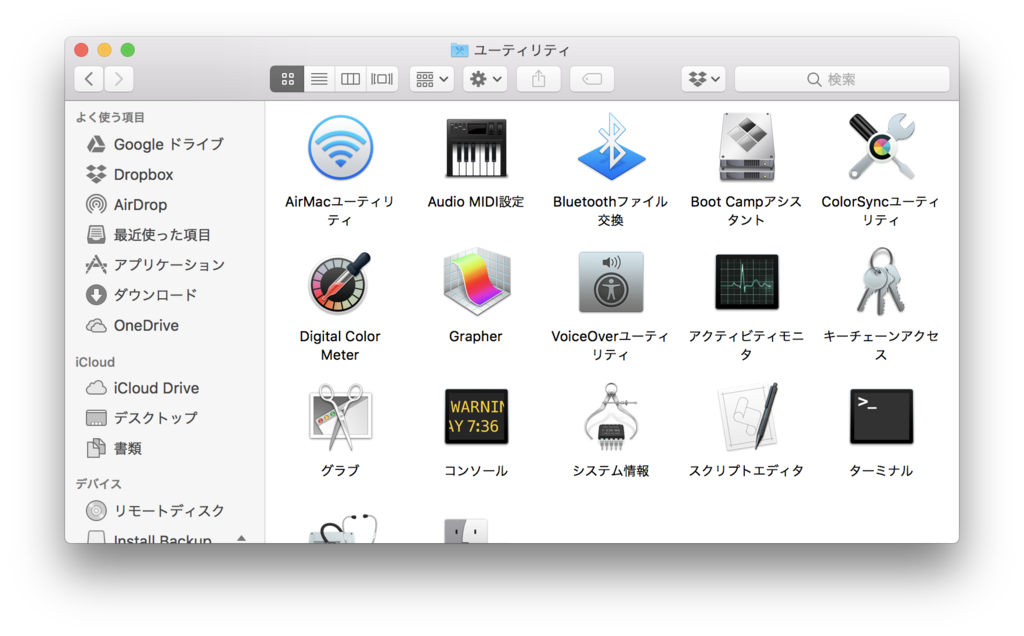Image resolution: width=1024 pixels, height=636 pixels.
Task: Open AirMacユーティリティ
Action: [340, 147]
